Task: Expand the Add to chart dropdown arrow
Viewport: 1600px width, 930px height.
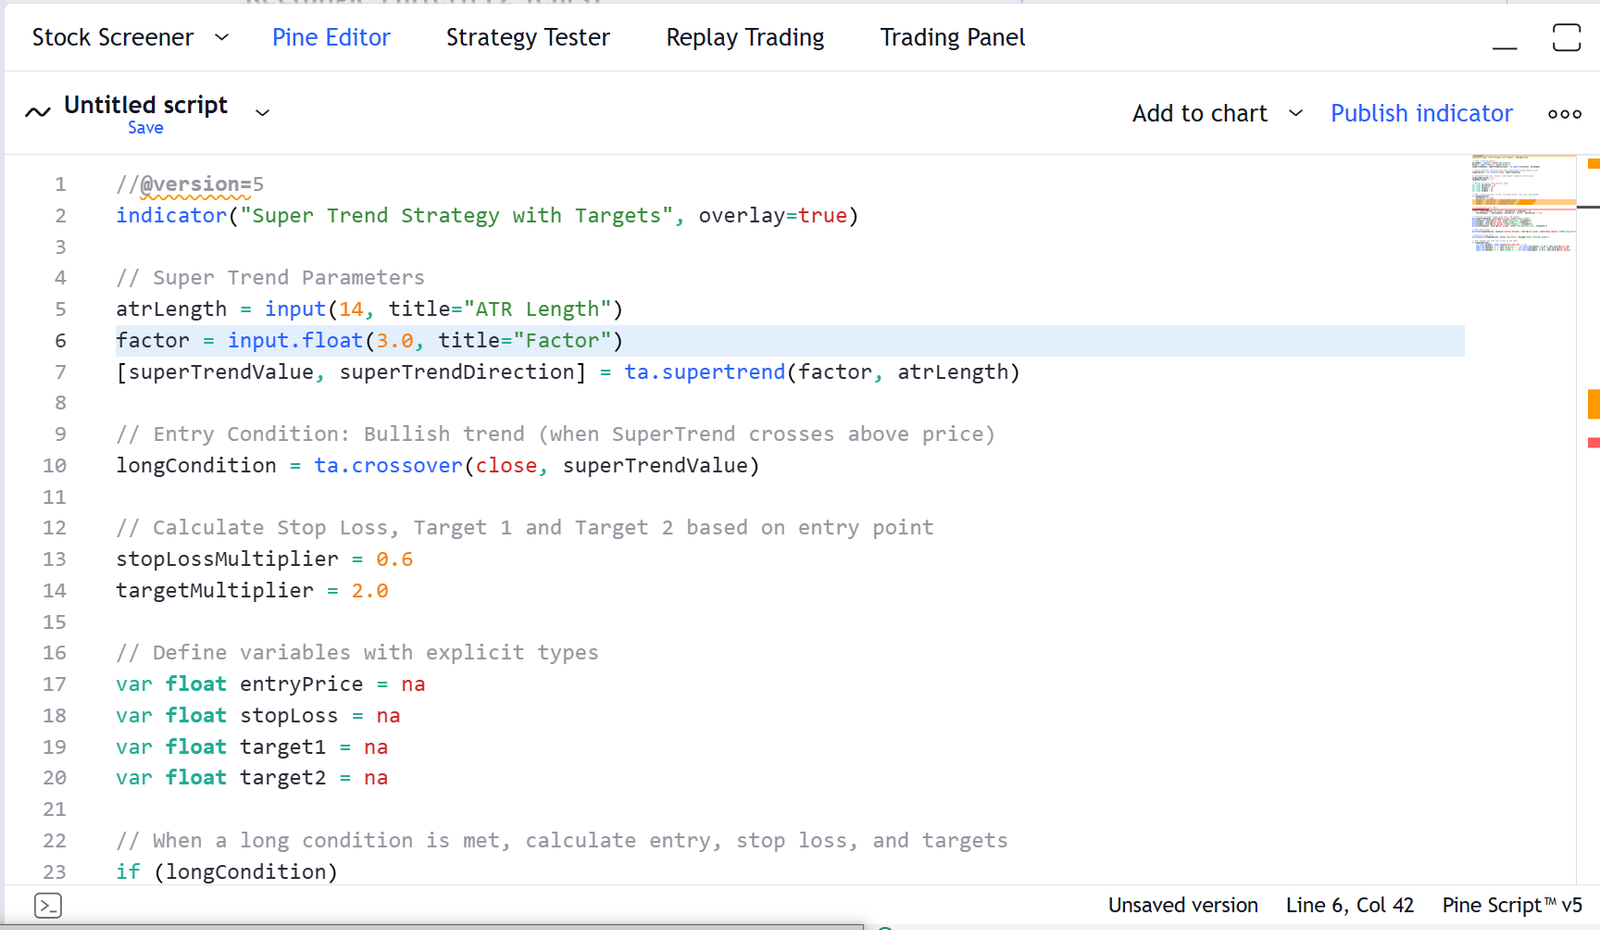Action: click(1295, 113)
